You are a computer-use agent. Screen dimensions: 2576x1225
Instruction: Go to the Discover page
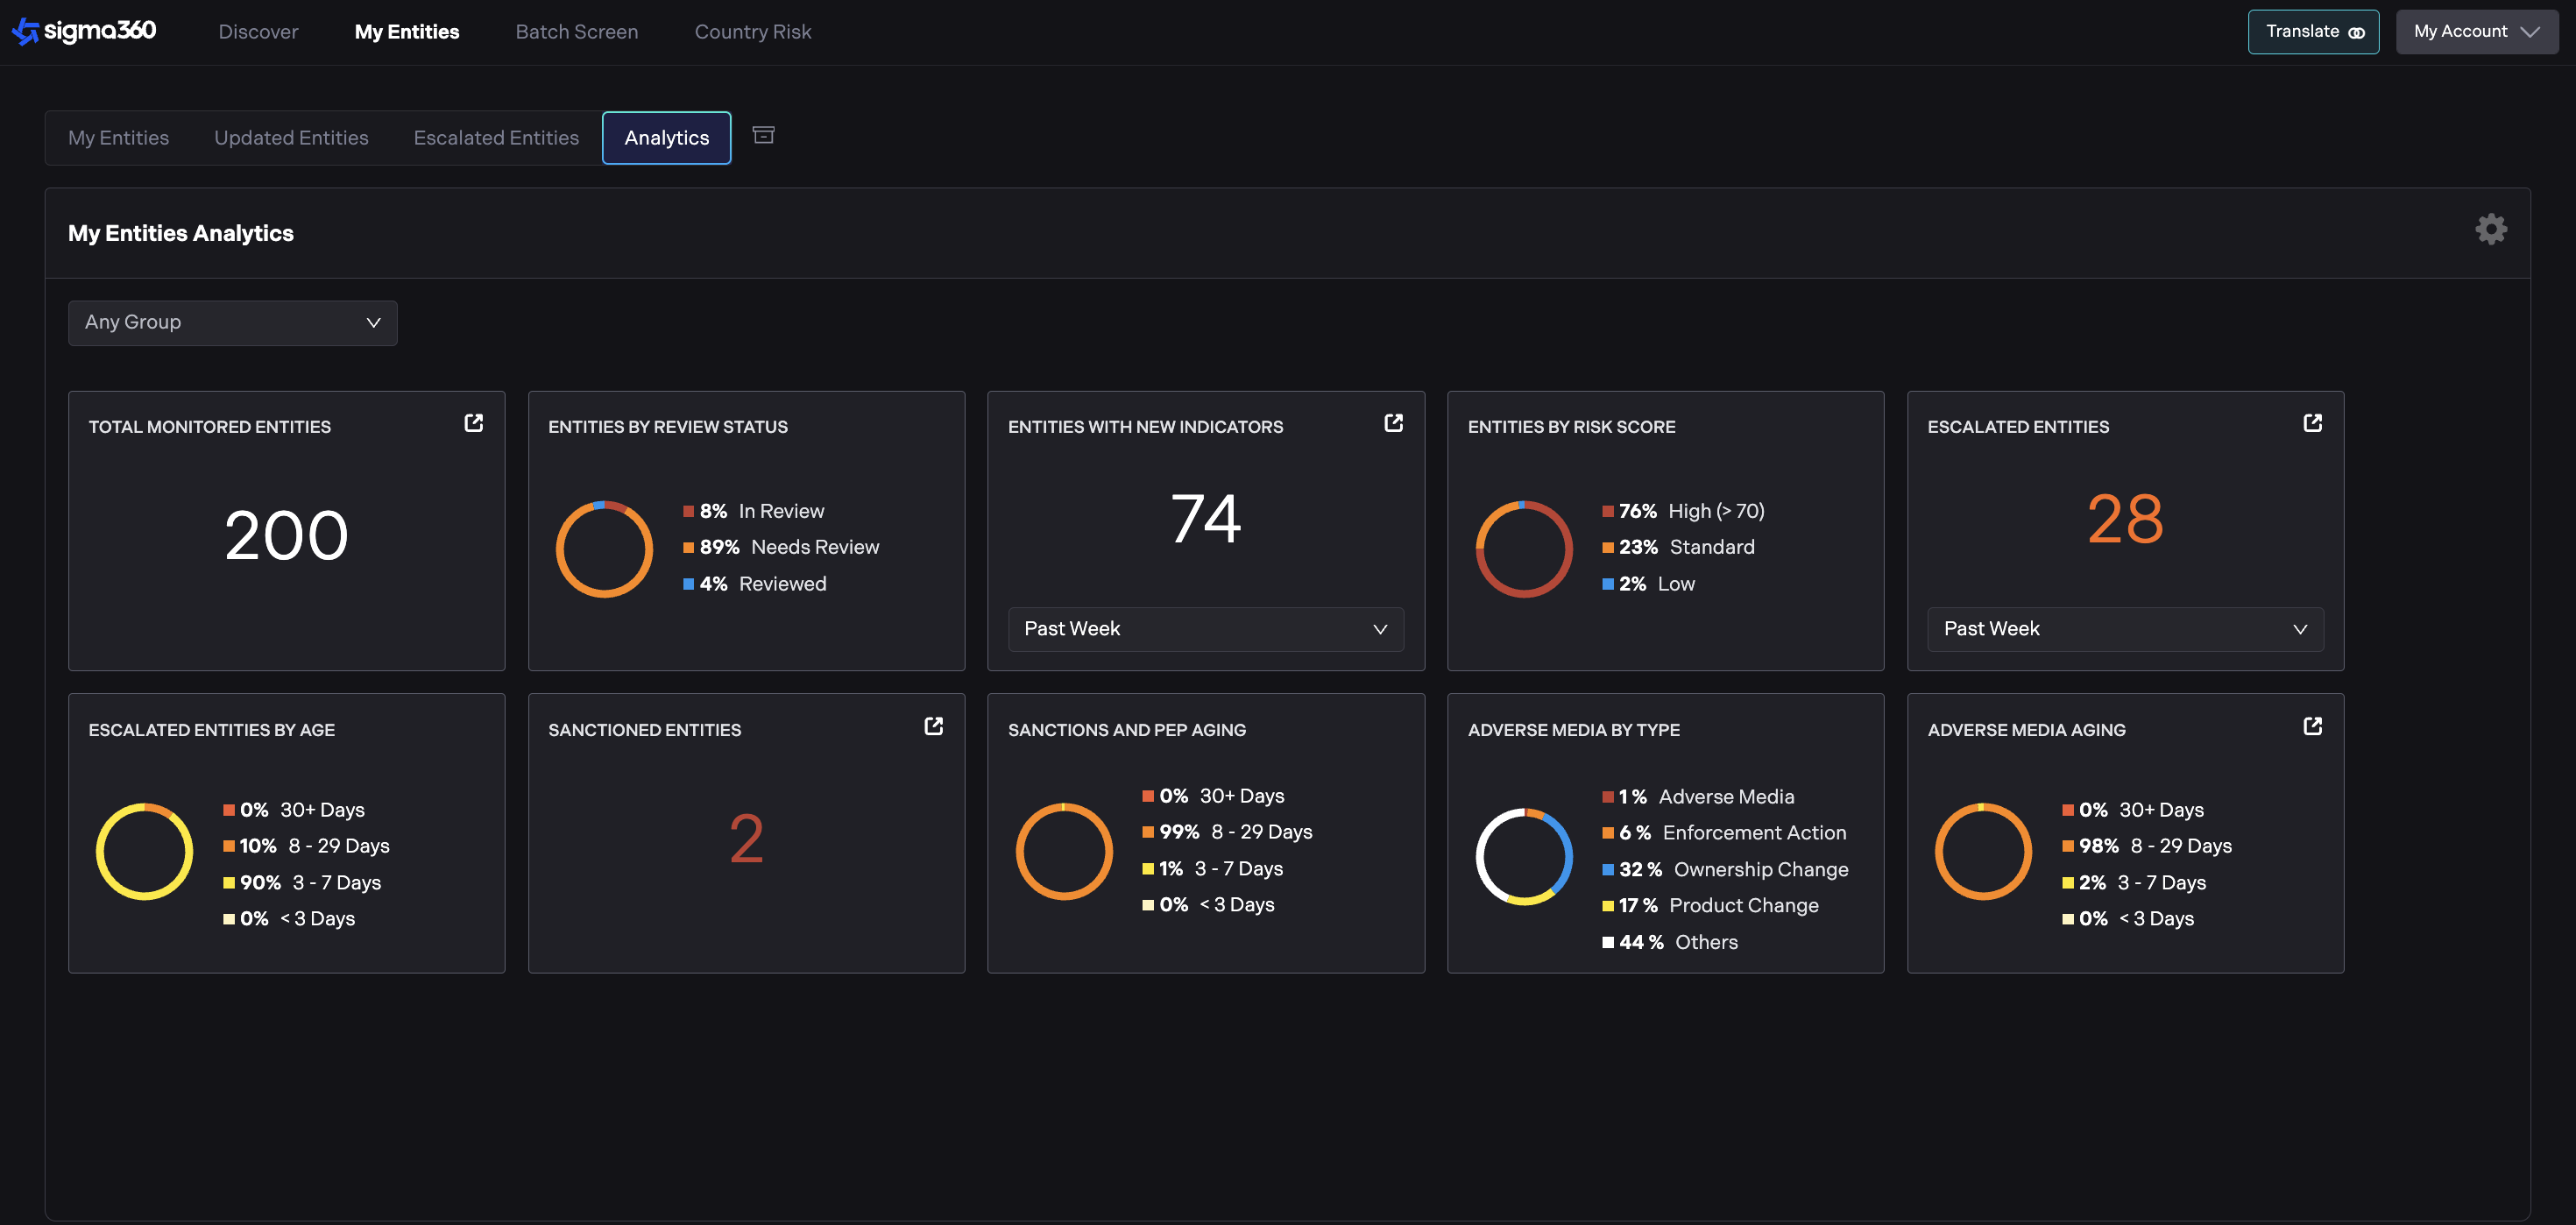coord(258,32)
